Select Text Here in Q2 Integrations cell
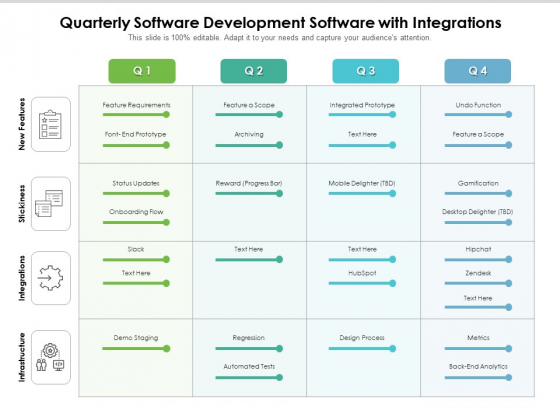The height and width of the screenshot is (420, 560). point(249,249)
